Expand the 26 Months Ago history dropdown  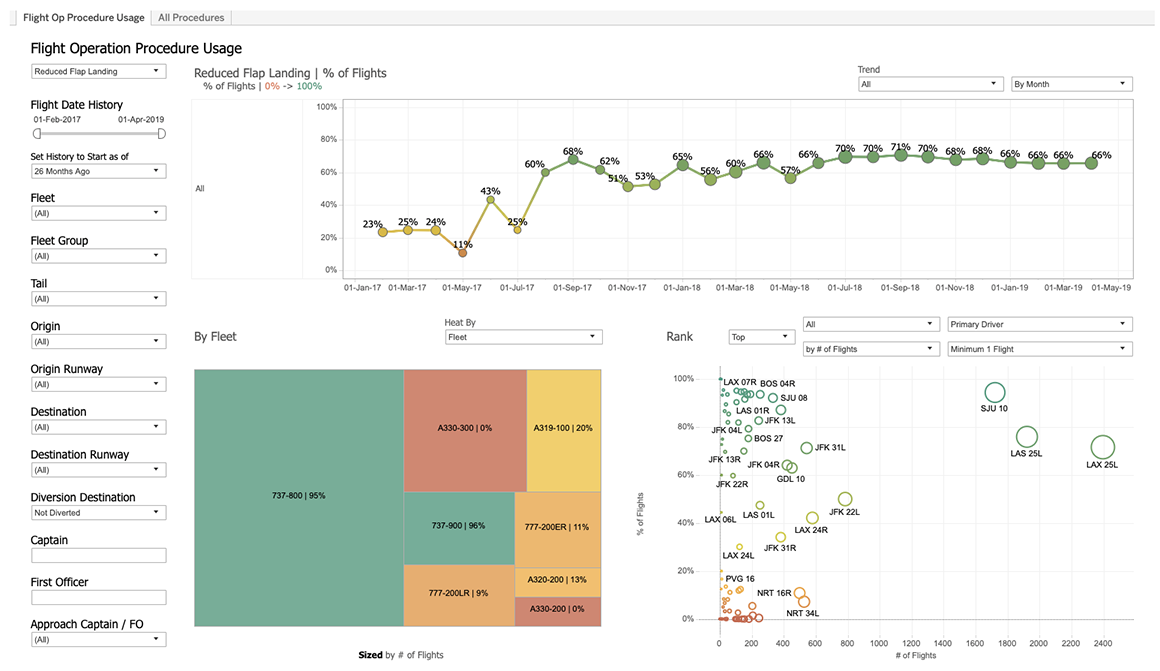(98, 171)
